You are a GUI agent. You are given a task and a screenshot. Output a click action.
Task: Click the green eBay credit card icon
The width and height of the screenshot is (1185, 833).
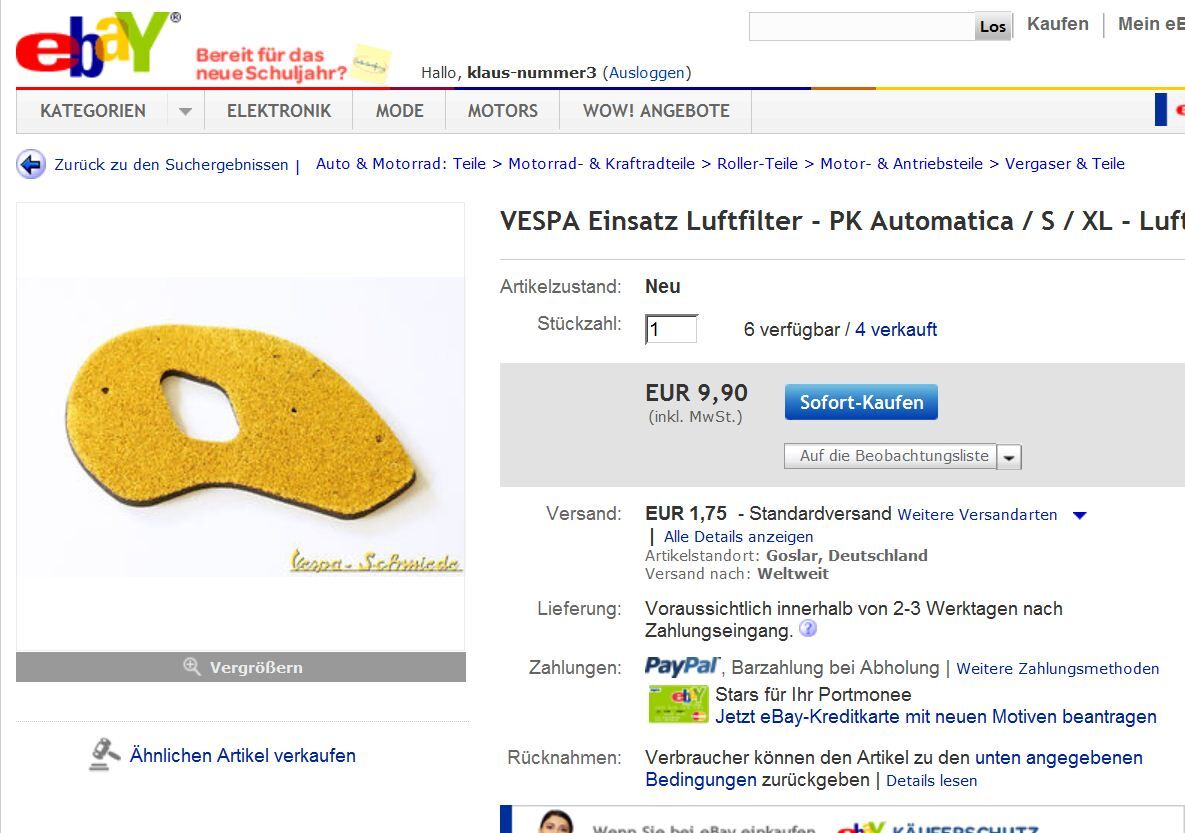click(x=678, y=704)
